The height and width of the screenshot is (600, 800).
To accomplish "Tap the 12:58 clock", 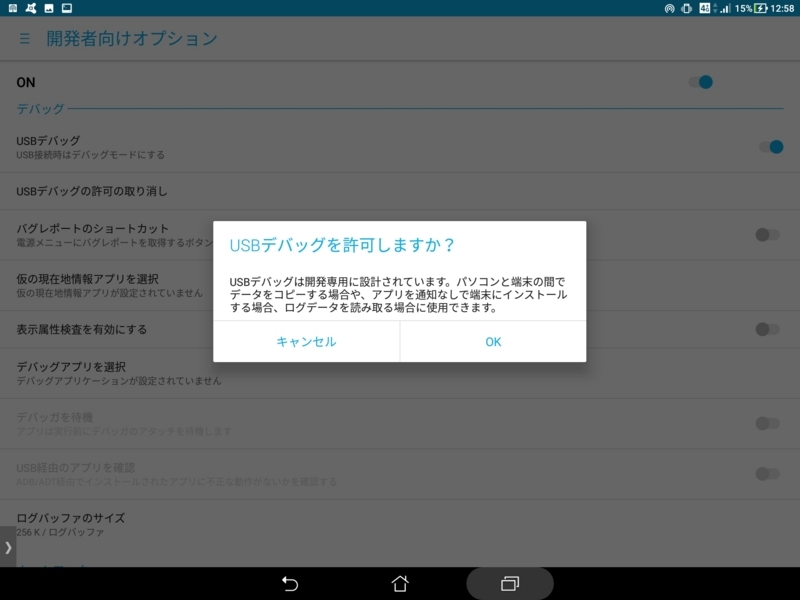I will (783, 8).
